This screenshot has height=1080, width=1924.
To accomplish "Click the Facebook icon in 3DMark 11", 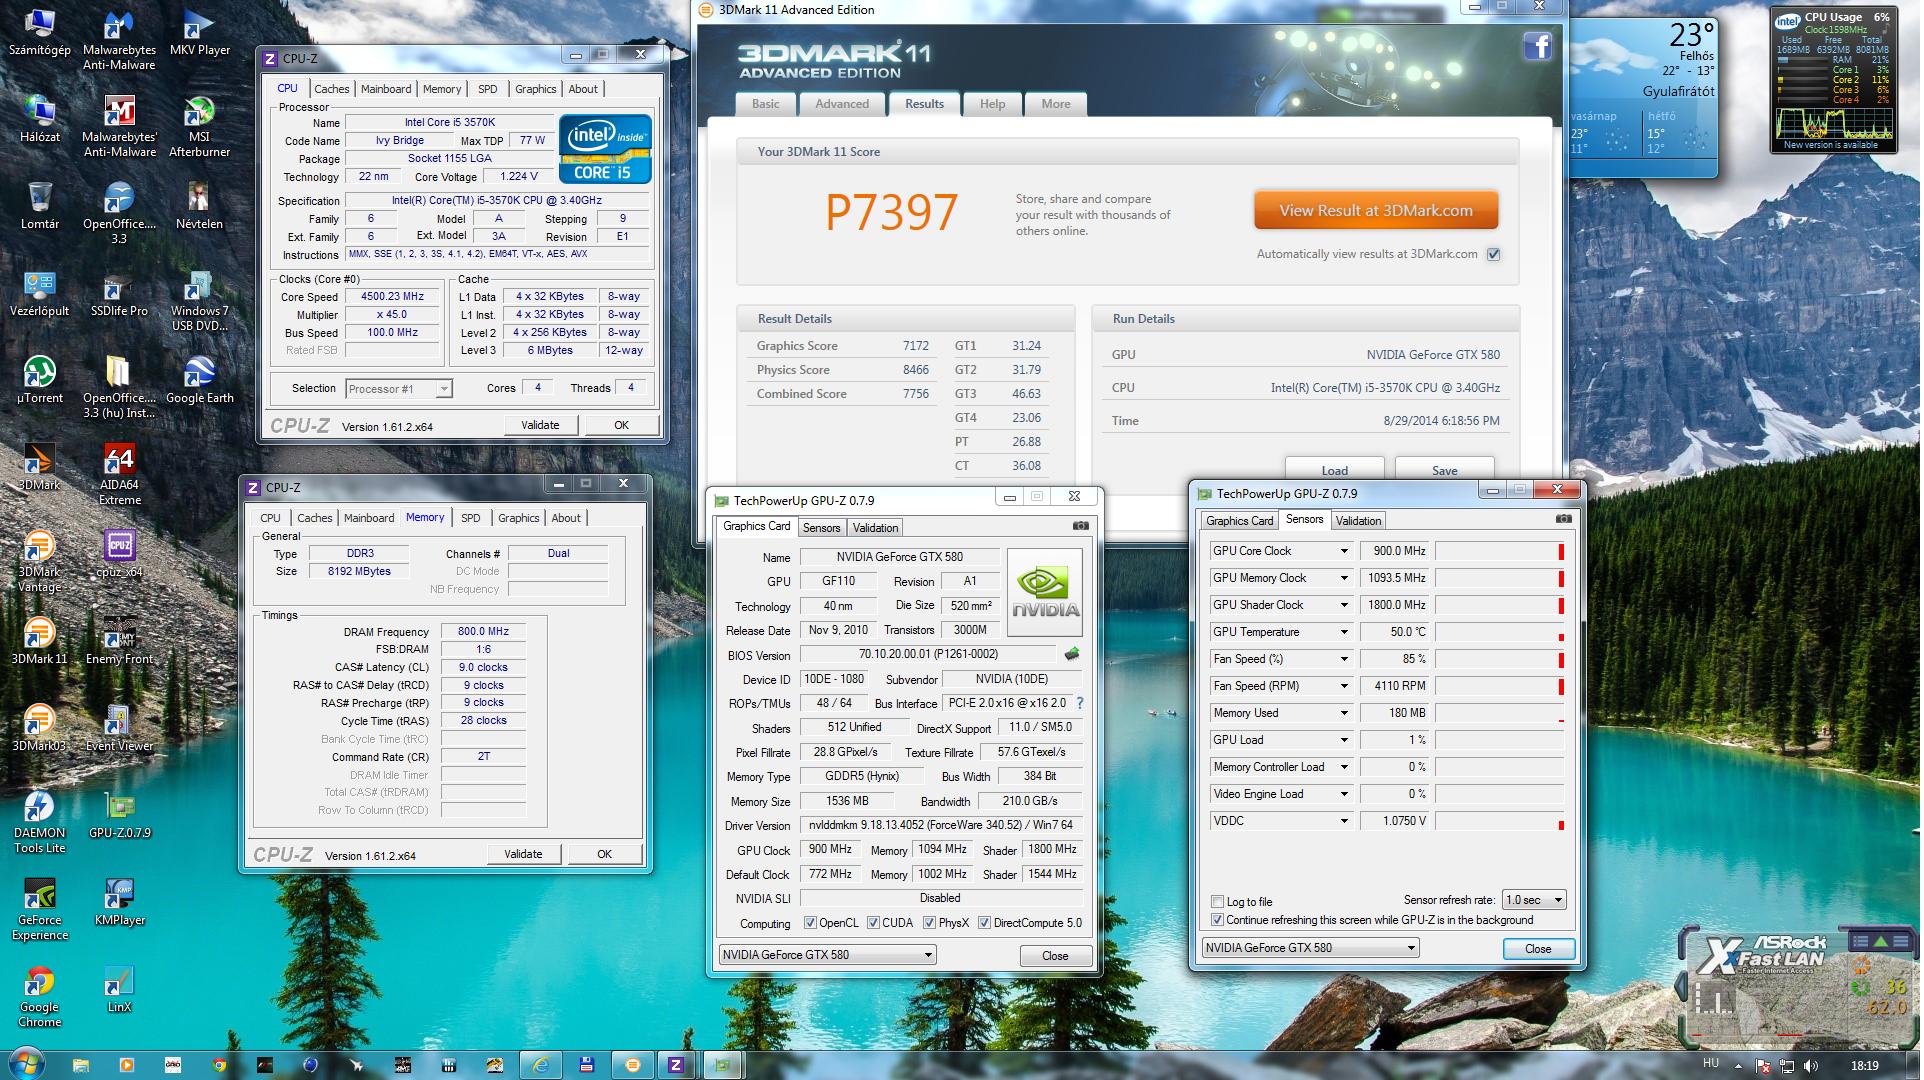I will [1537, 46].
